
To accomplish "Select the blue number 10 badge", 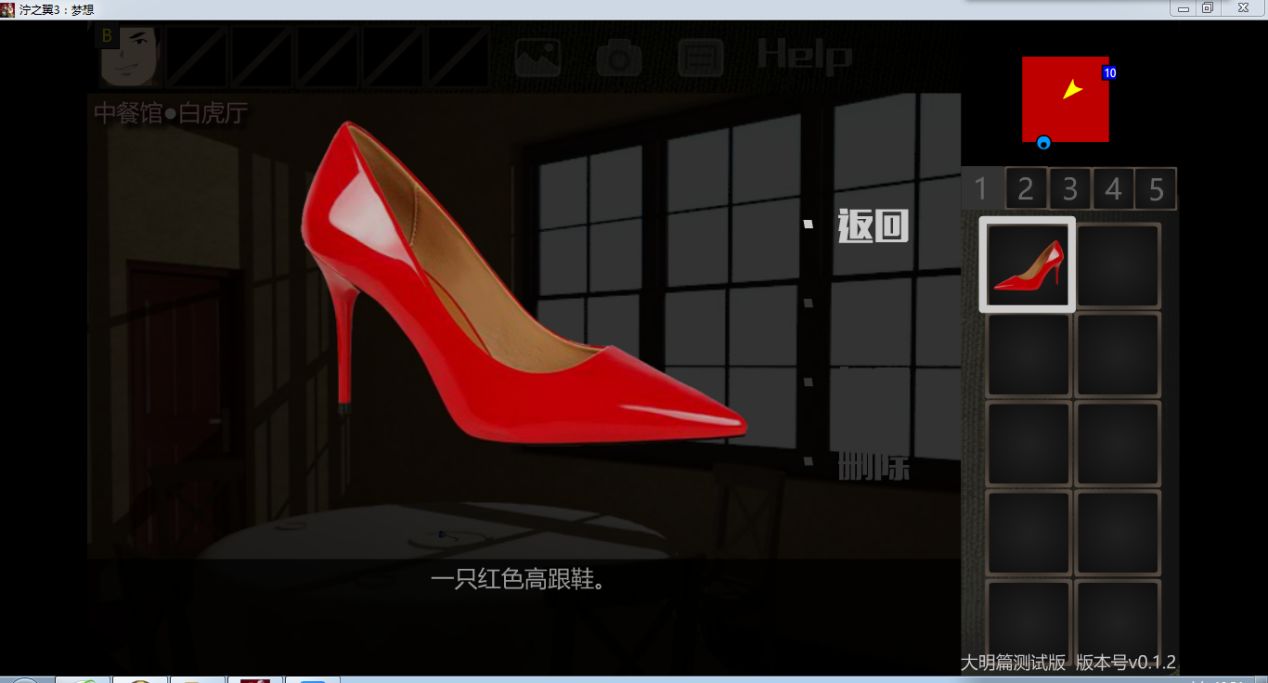I will [1110, 73].
